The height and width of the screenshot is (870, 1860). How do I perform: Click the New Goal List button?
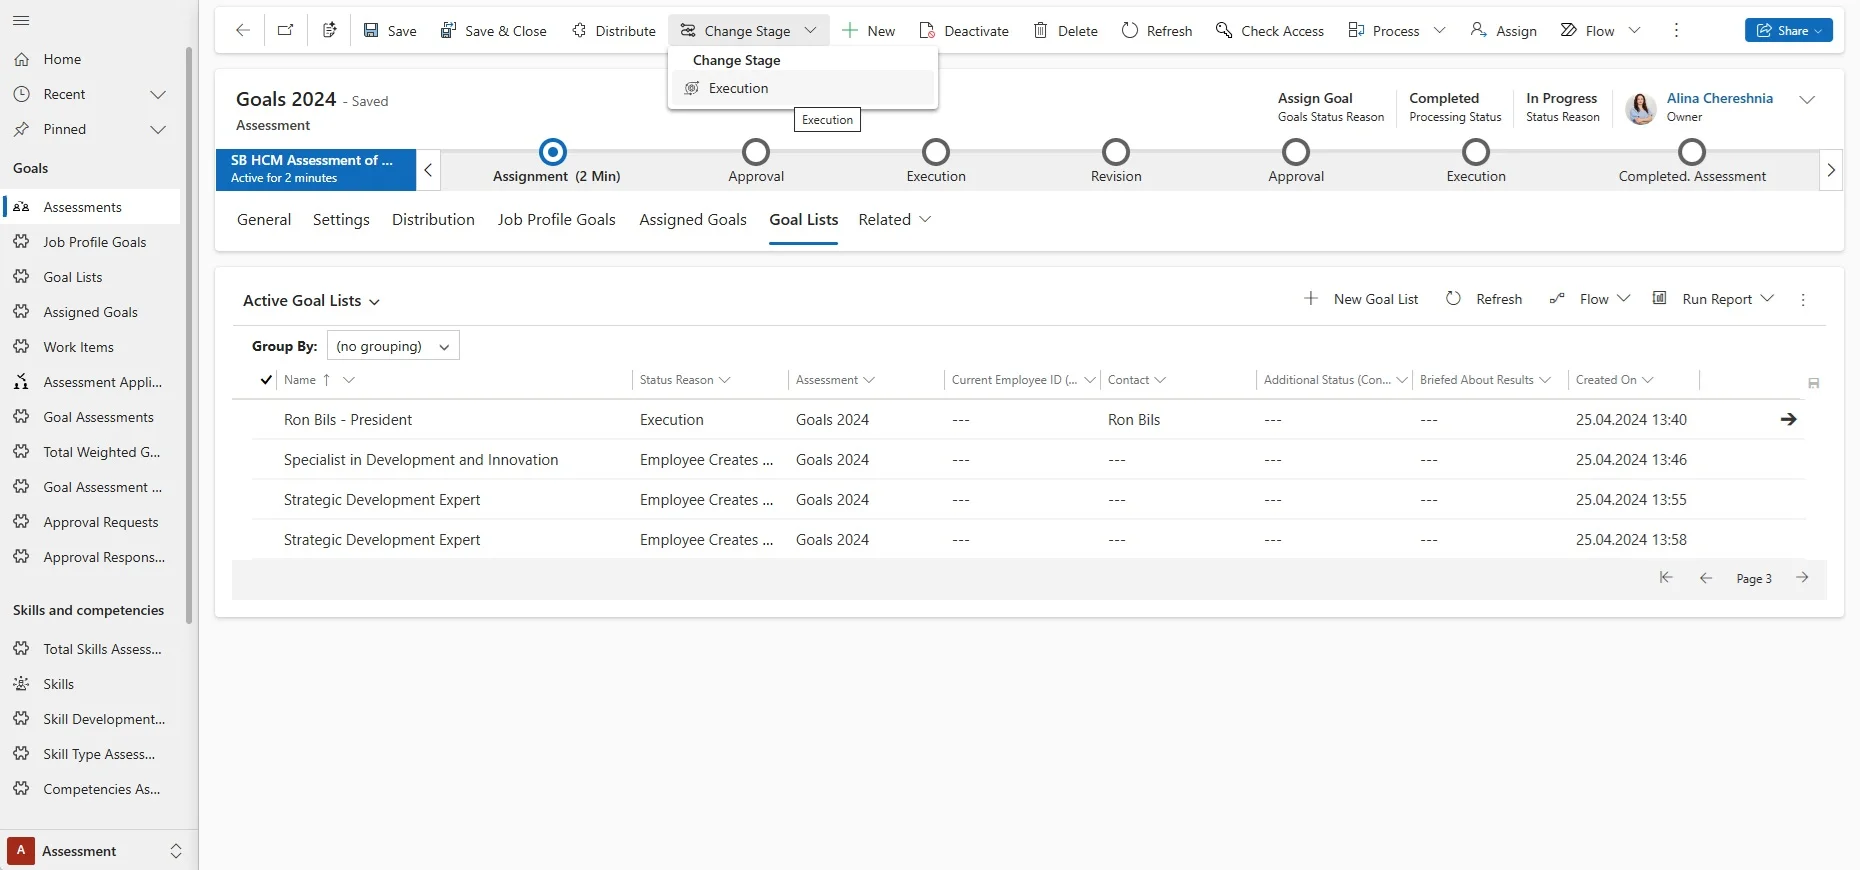coord(1362,299)
